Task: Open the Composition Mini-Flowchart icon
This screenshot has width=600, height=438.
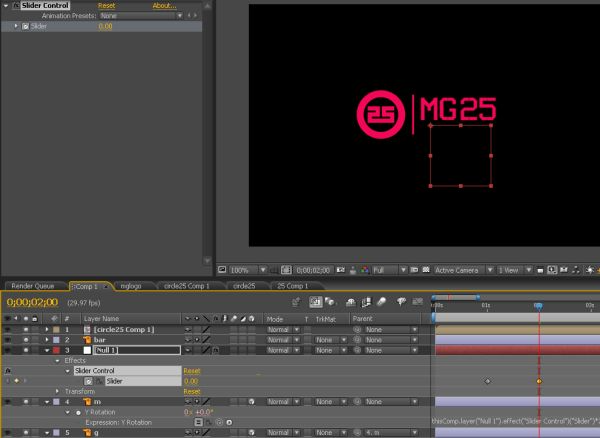Action: pyautogui.click(x=296, y=303)
